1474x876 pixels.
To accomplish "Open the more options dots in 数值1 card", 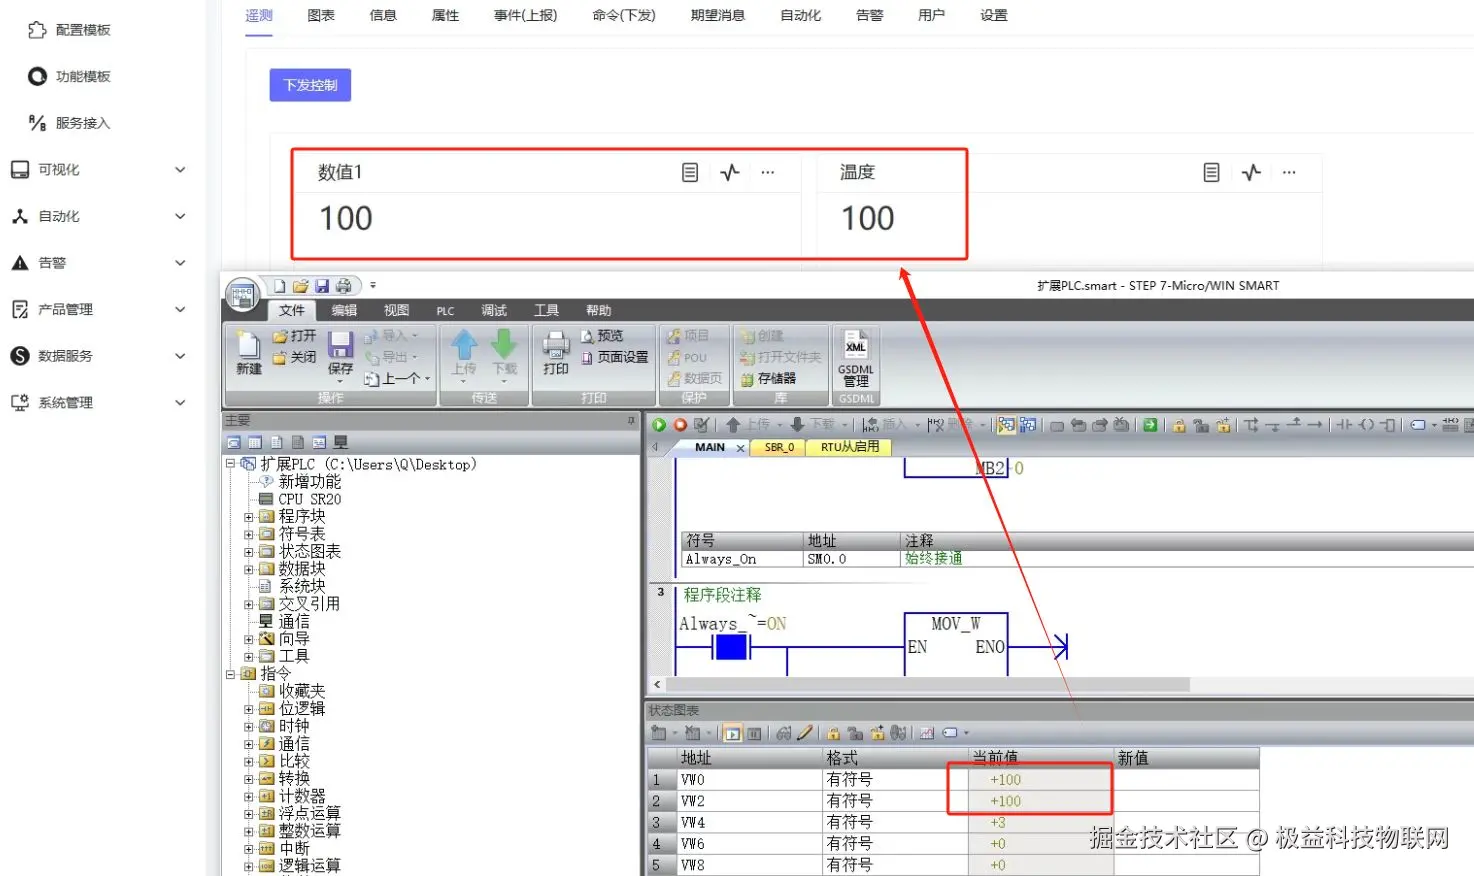I will (768, 172).
